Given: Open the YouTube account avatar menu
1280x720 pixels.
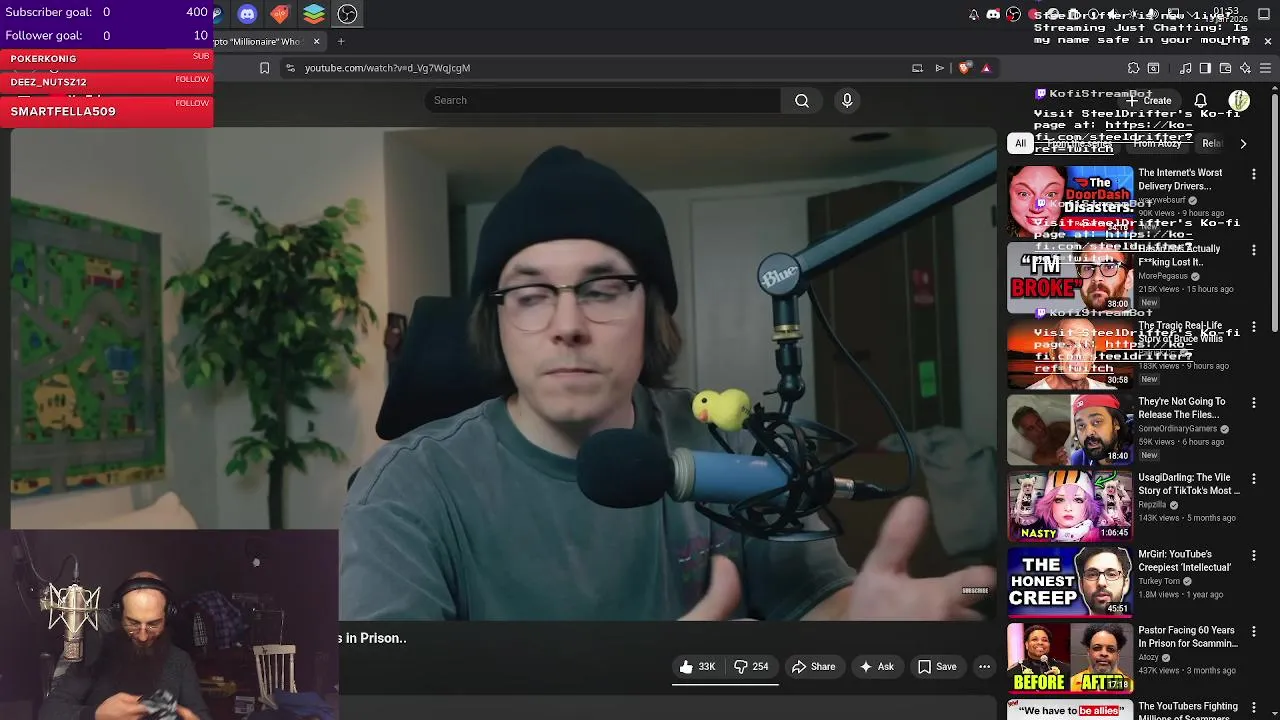Looking at the screenshot, I should tap(1239, 100).
